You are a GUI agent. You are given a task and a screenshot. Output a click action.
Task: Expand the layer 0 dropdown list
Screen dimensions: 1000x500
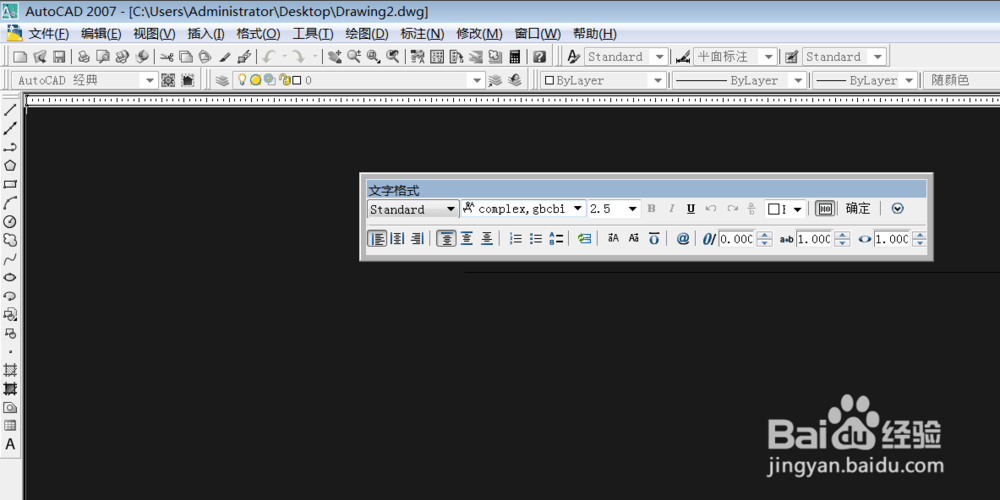(x=476, y=80)
